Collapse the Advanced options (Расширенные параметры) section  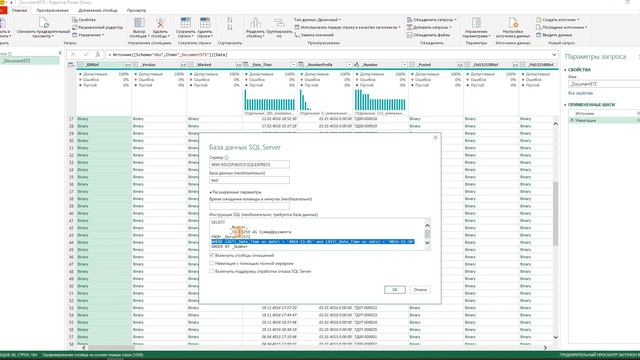point(236,192)
